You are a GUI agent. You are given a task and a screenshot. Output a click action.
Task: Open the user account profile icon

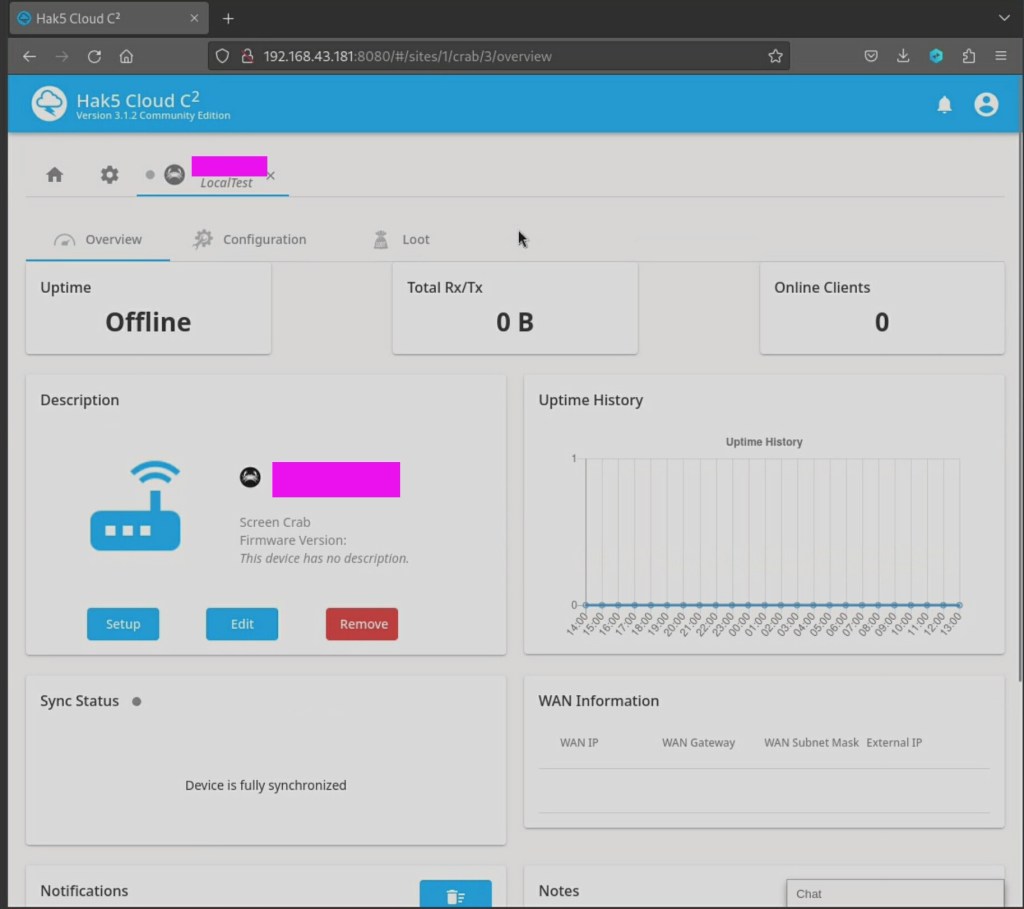tap(986, 105)
